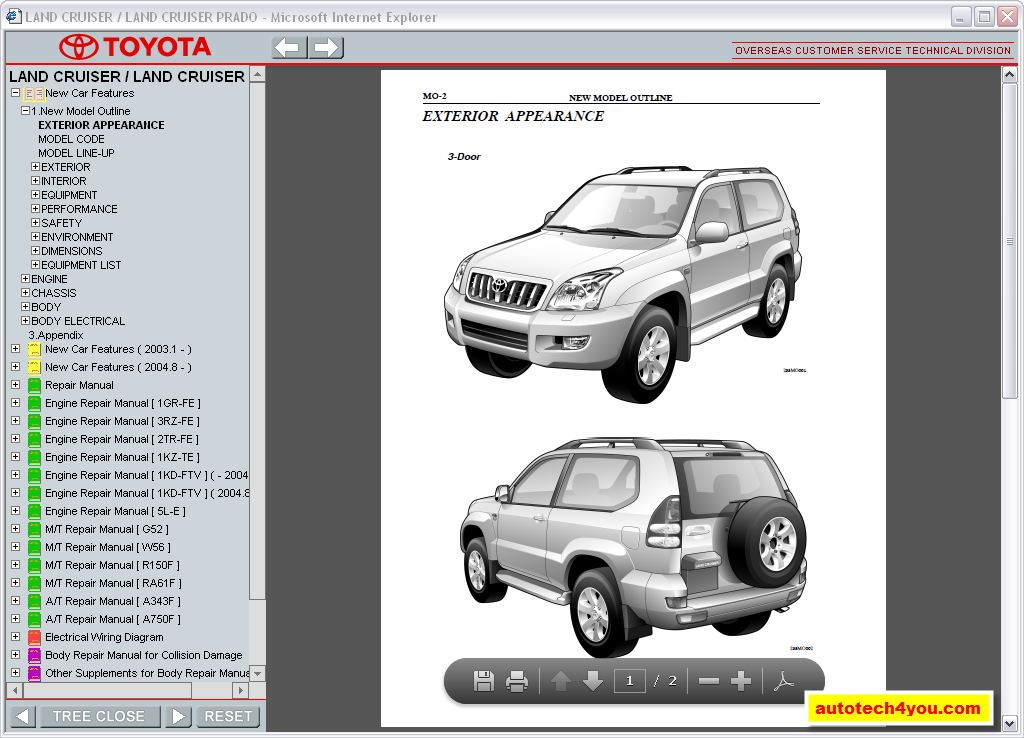Expand the Repair Manual node with its plus box
1024x738 pixels.
point(15,385)
